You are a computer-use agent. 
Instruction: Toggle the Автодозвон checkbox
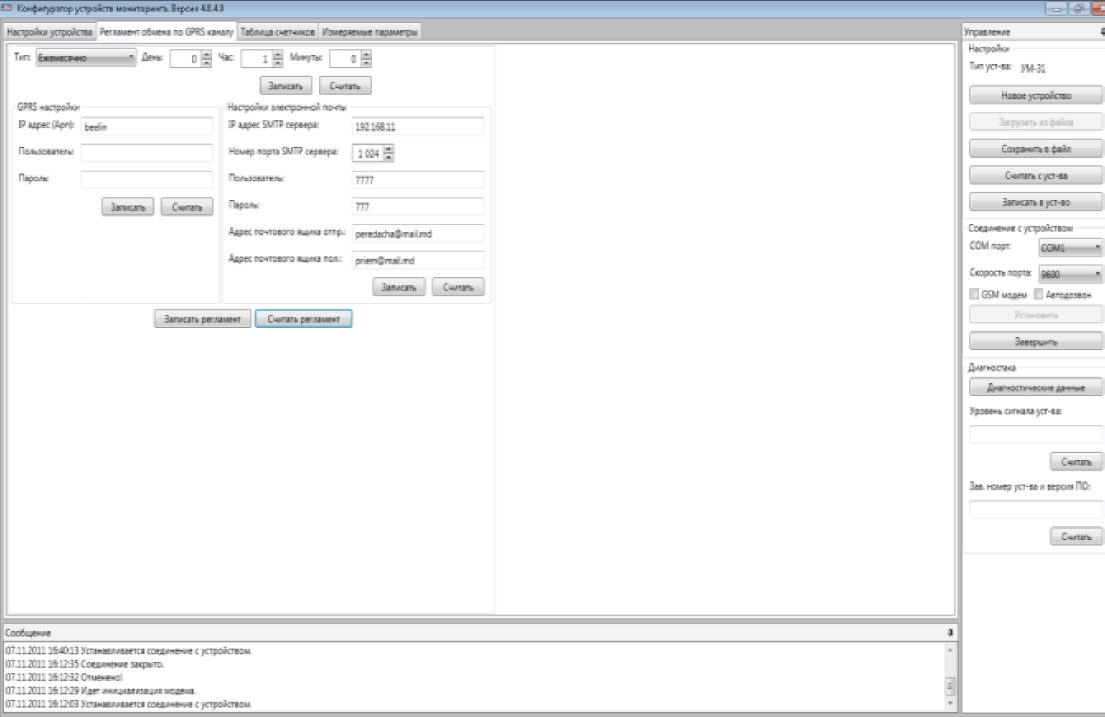(1039, 294)
